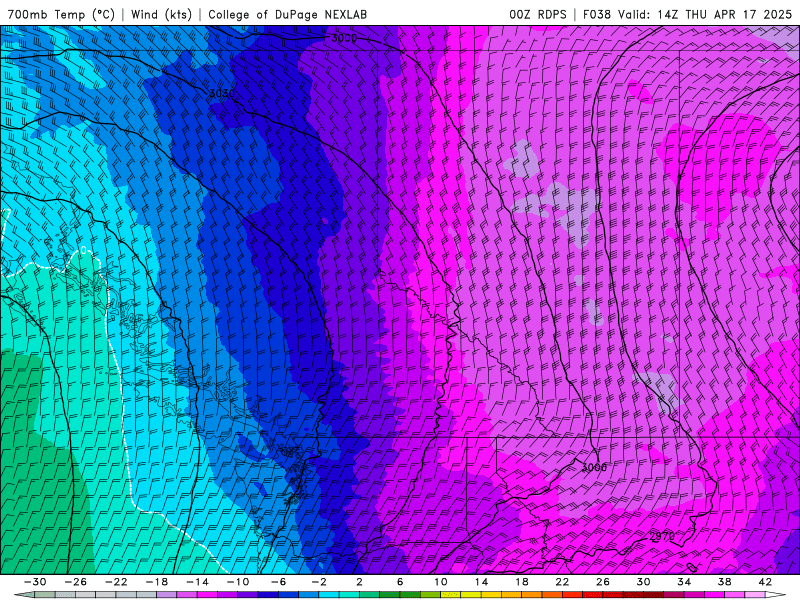The image size is (800, 600).
Task: Click the -26 colorbar tick label
Action: tap(76, 582)
